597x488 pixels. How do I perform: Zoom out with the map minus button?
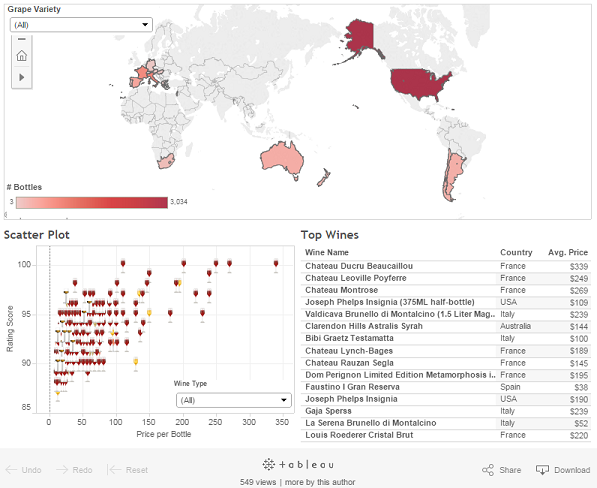click(22, 39)
